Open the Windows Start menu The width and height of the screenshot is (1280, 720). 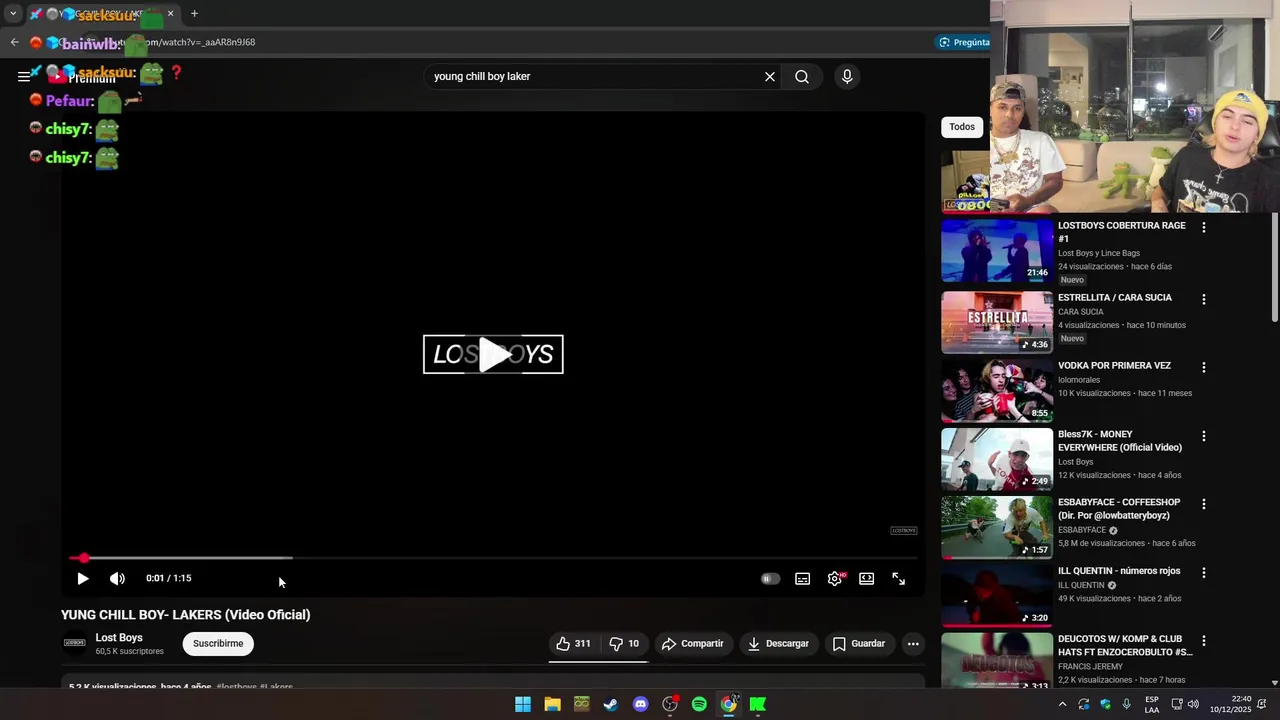(x=523, y=704)
